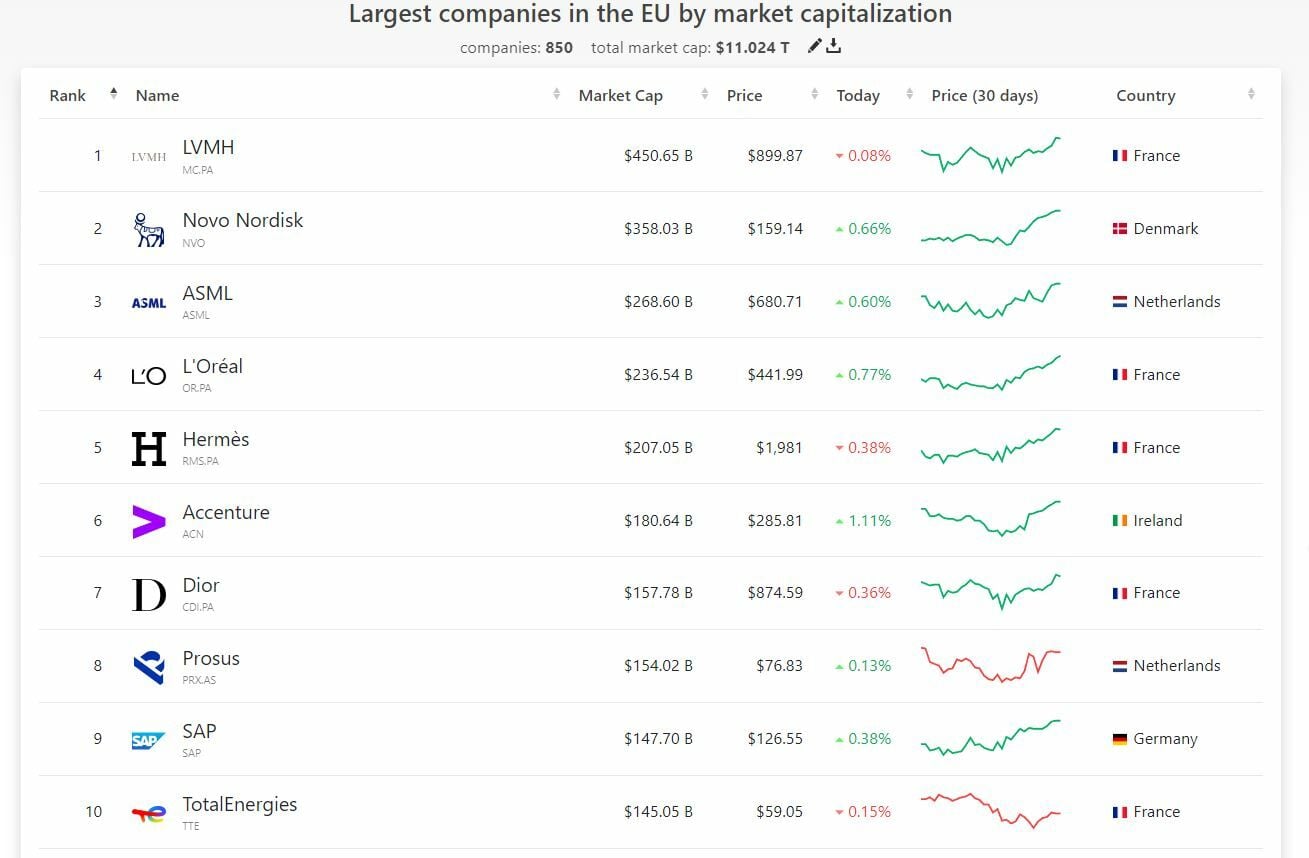Sort table by Rank column arrows
The height and width of the screenshot is (858, 1309).
[x=114, y=94]
